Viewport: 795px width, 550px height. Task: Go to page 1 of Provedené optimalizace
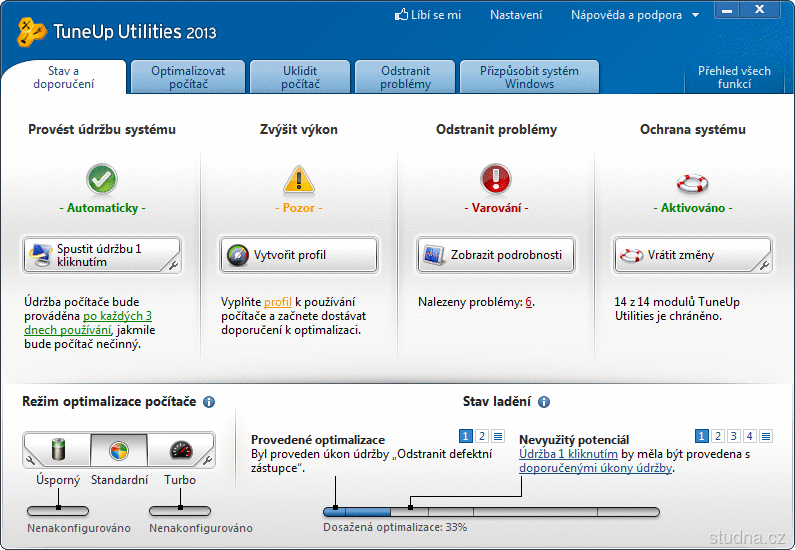[465, 436]
